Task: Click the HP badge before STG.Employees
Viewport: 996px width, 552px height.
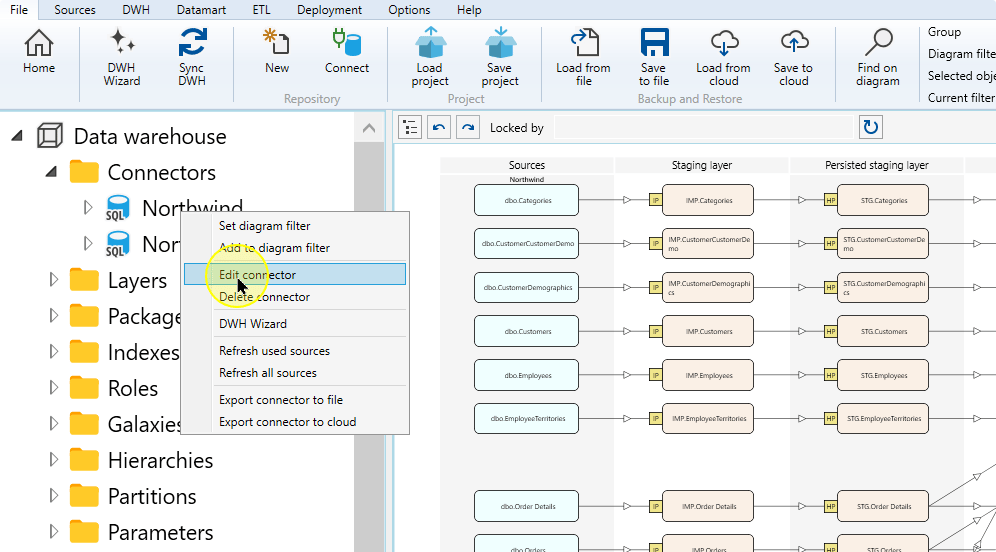Action: [x=830, y=375]
